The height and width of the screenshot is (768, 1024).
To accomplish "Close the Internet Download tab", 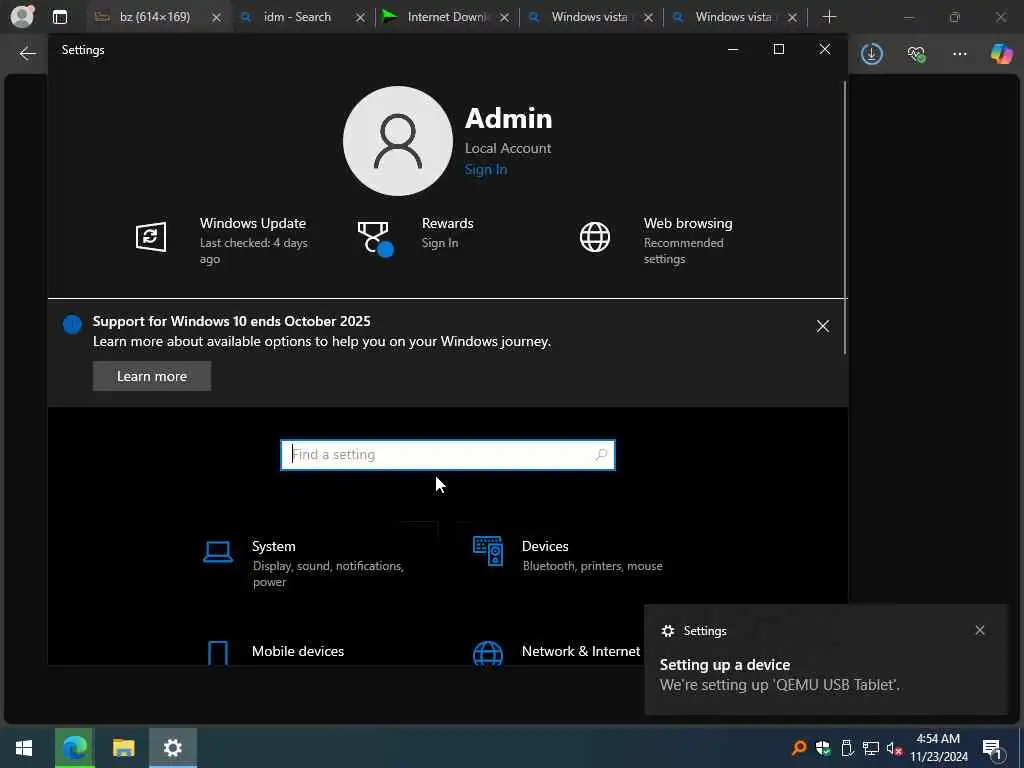I will 504,18.
